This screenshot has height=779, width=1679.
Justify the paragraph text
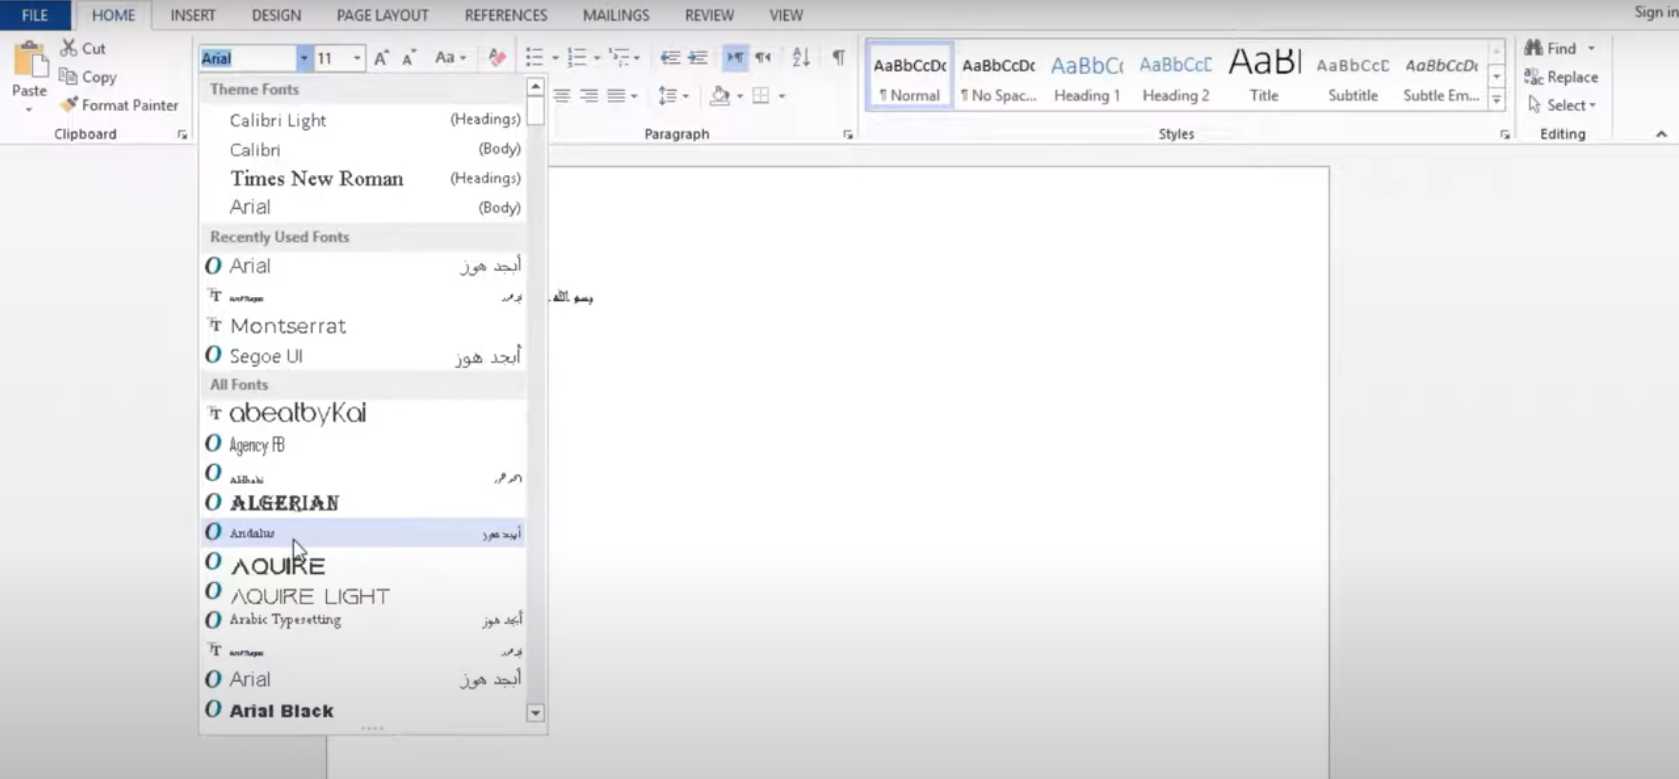(616, 96)
